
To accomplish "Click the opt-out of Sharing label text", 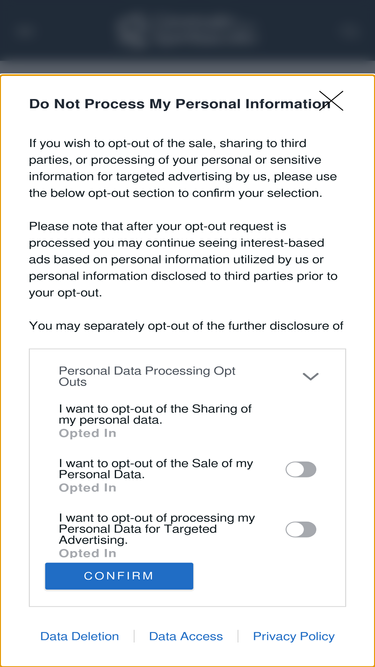I will click(155, 414).
